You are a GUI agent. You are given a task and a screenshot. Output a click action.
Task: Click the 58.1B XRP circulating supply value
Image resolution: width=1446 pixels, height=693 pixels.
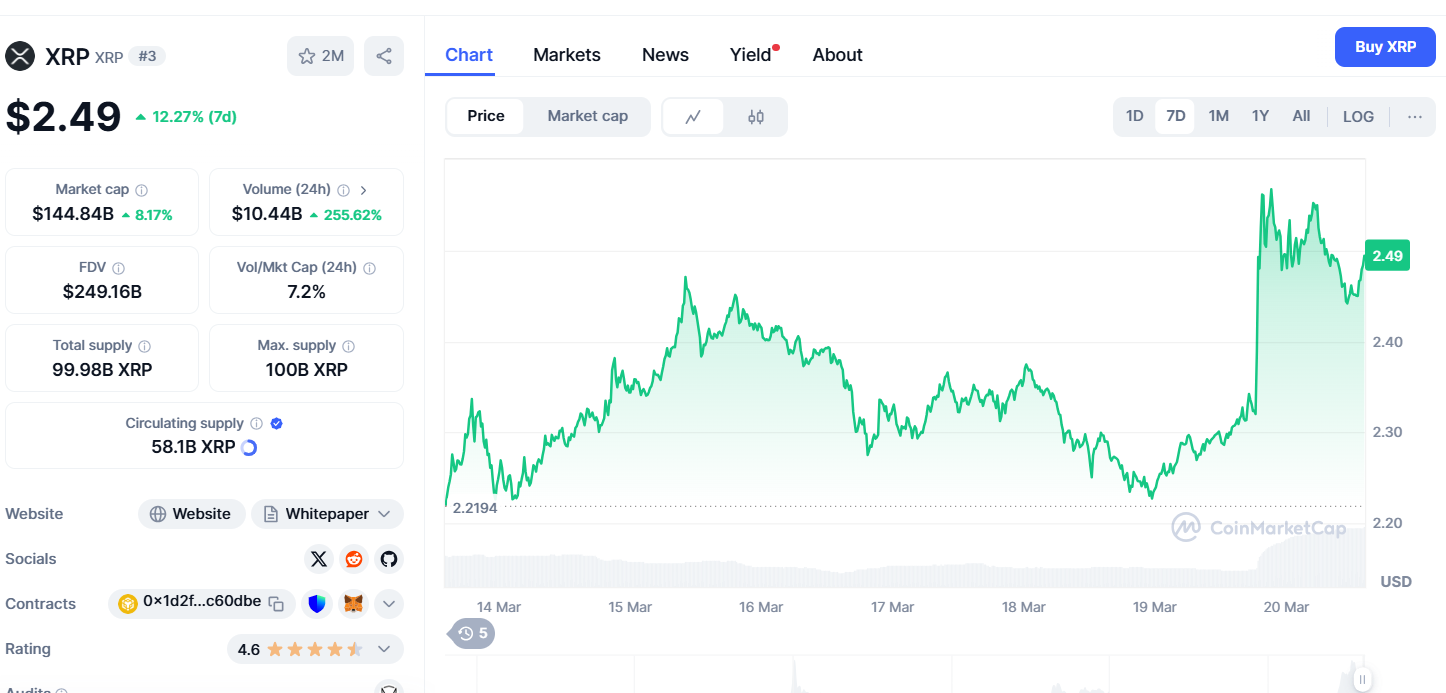pyautogui.click(x=194, y=447)
